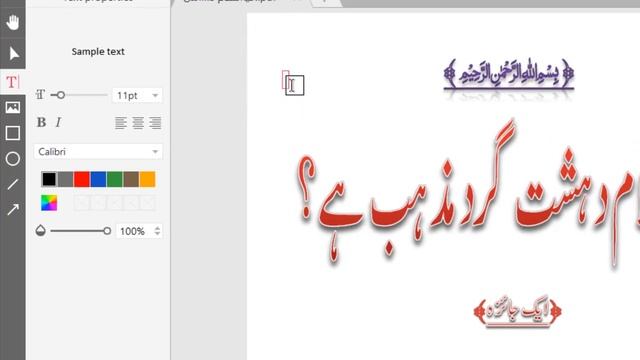
Task: Select the Ellipse shape tool
Action: [x=13, y=159]
